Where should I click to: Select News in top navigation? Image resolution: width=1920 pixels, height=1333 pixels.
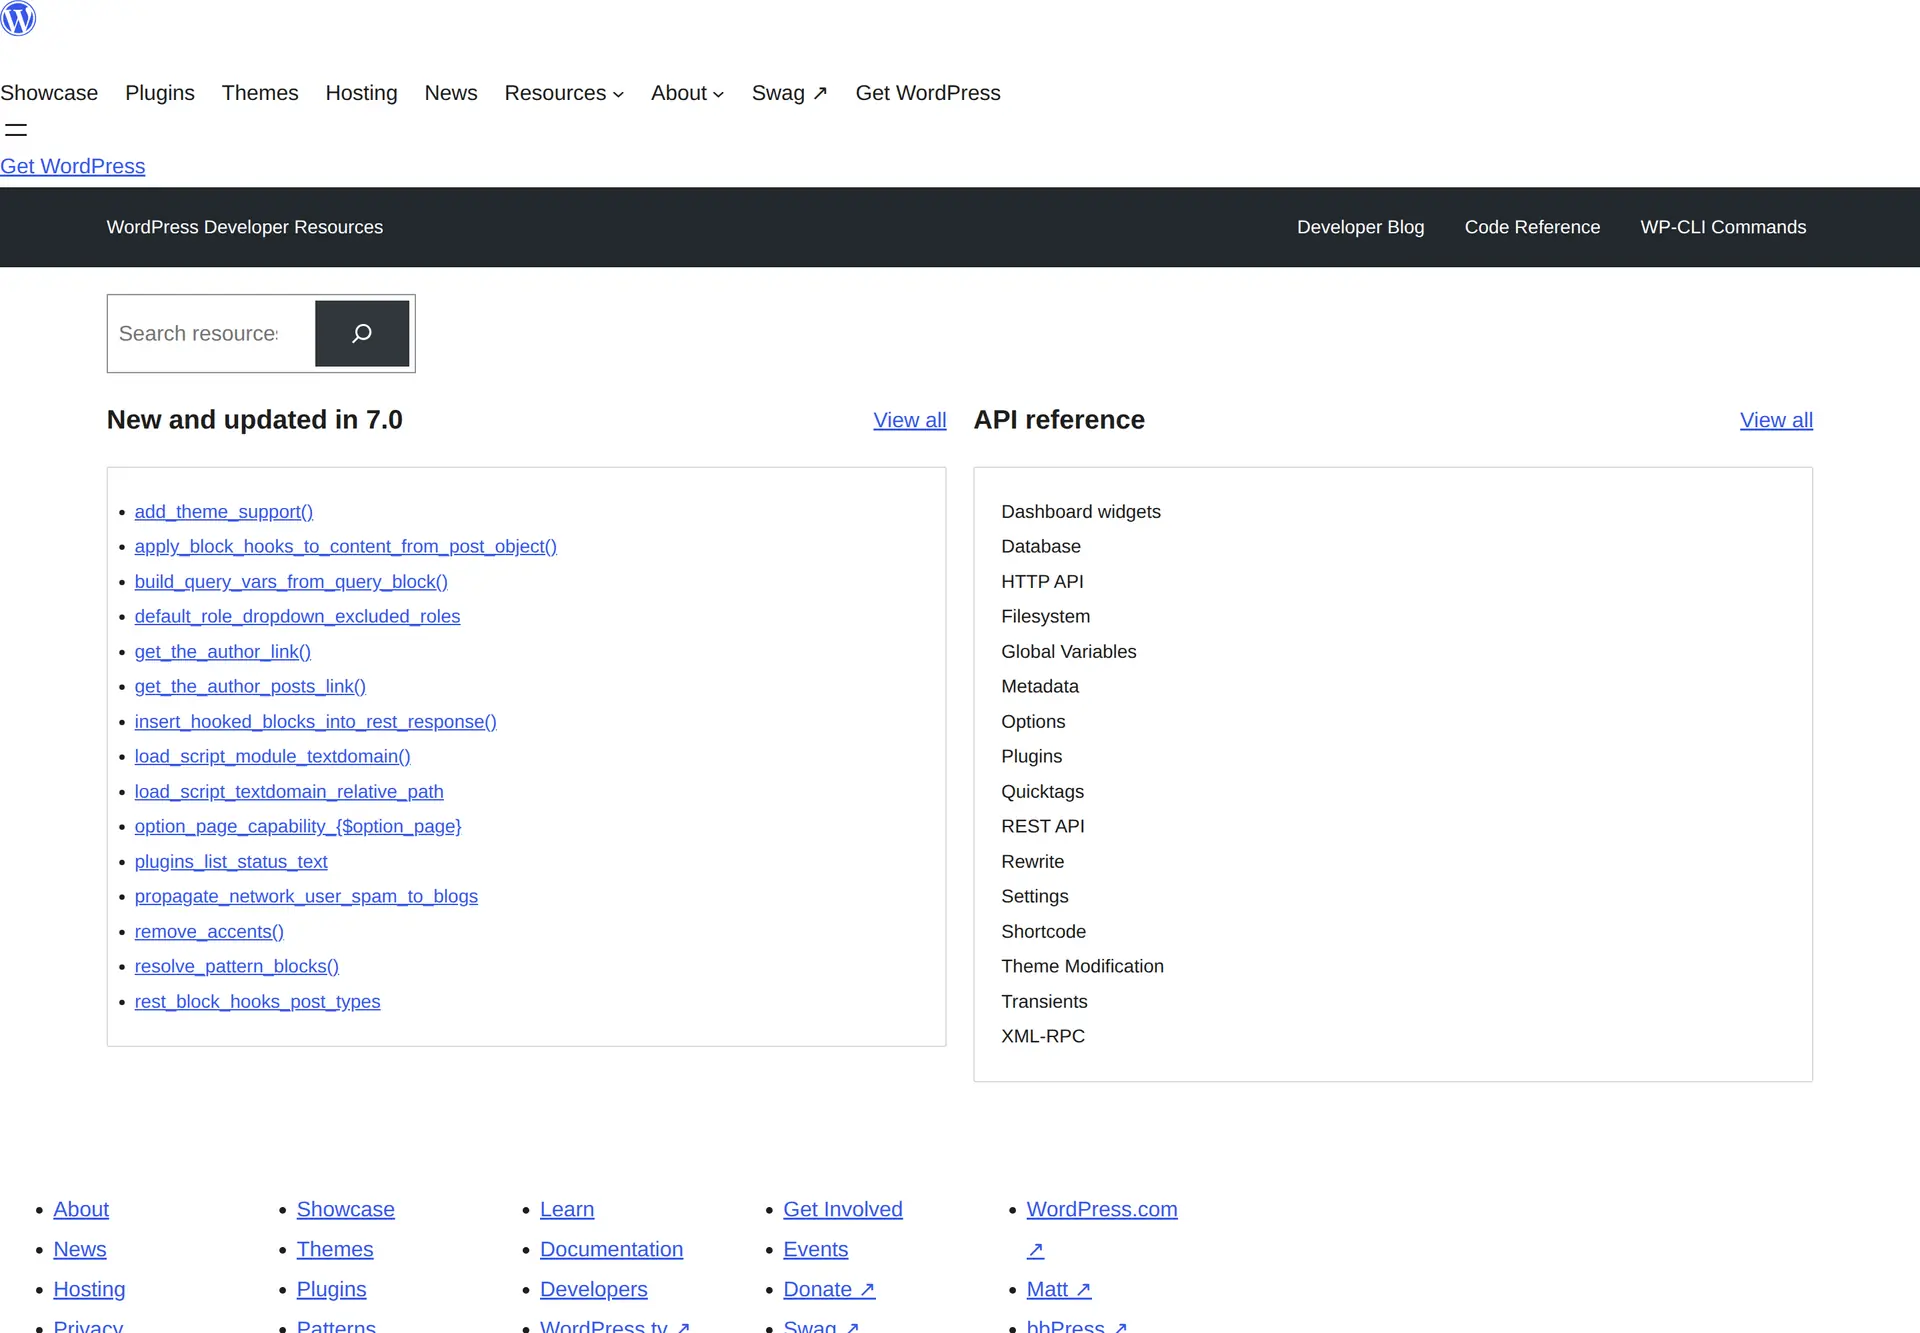point(451,93)
